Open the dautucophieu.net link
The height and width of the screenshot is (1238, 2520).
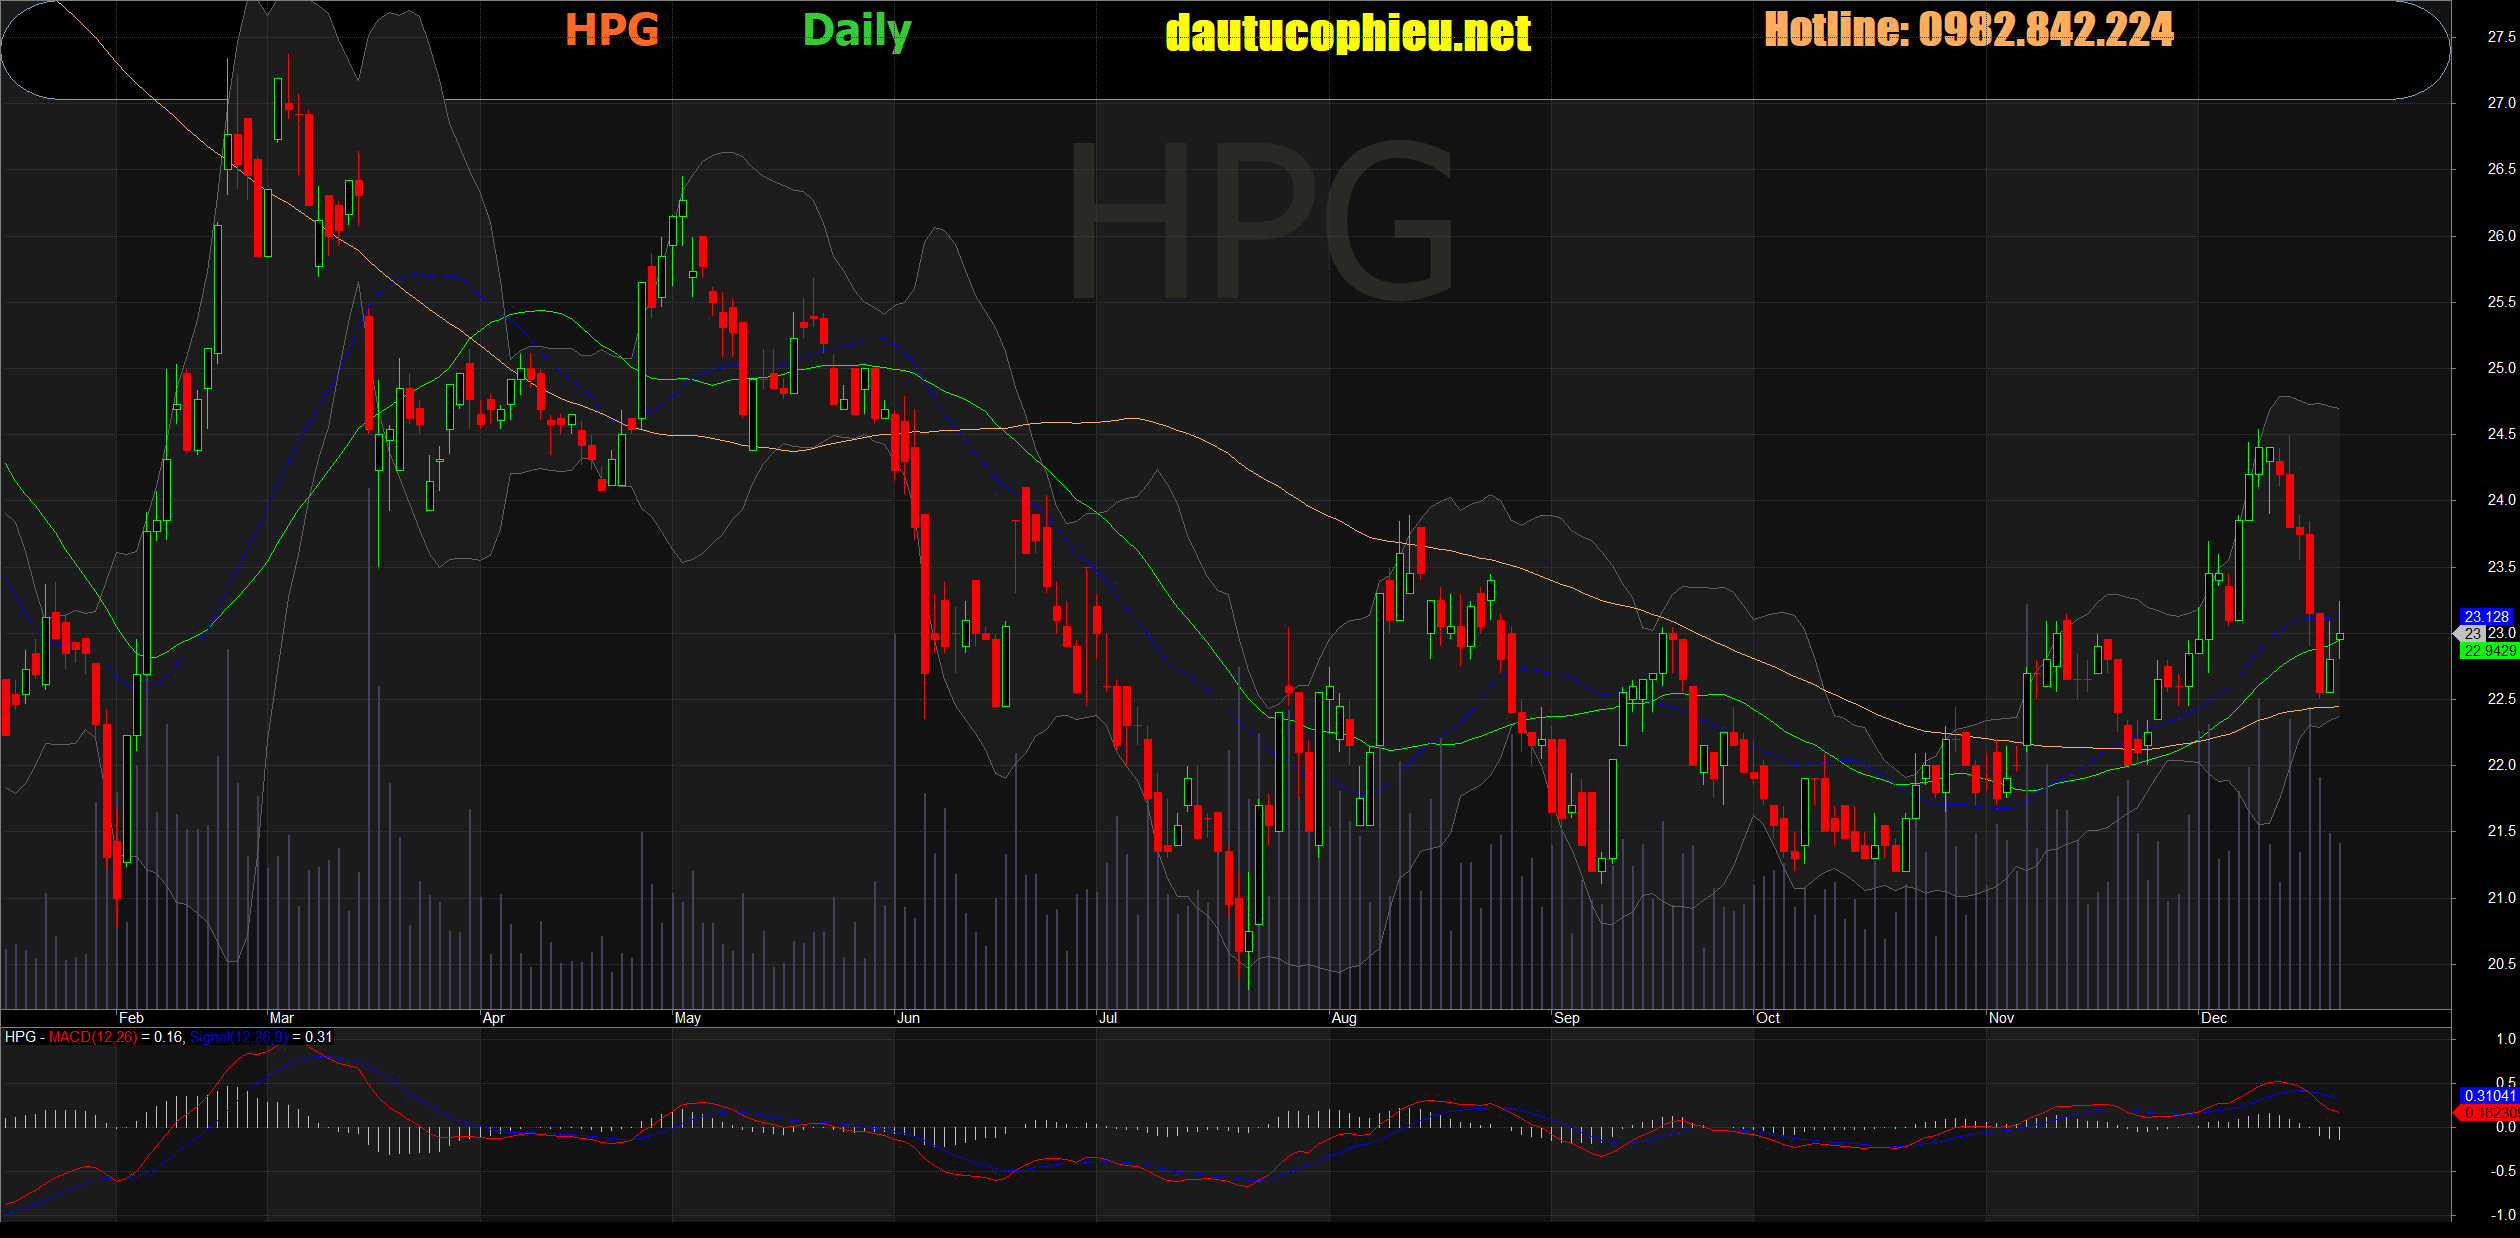(x=1347, y=34)
